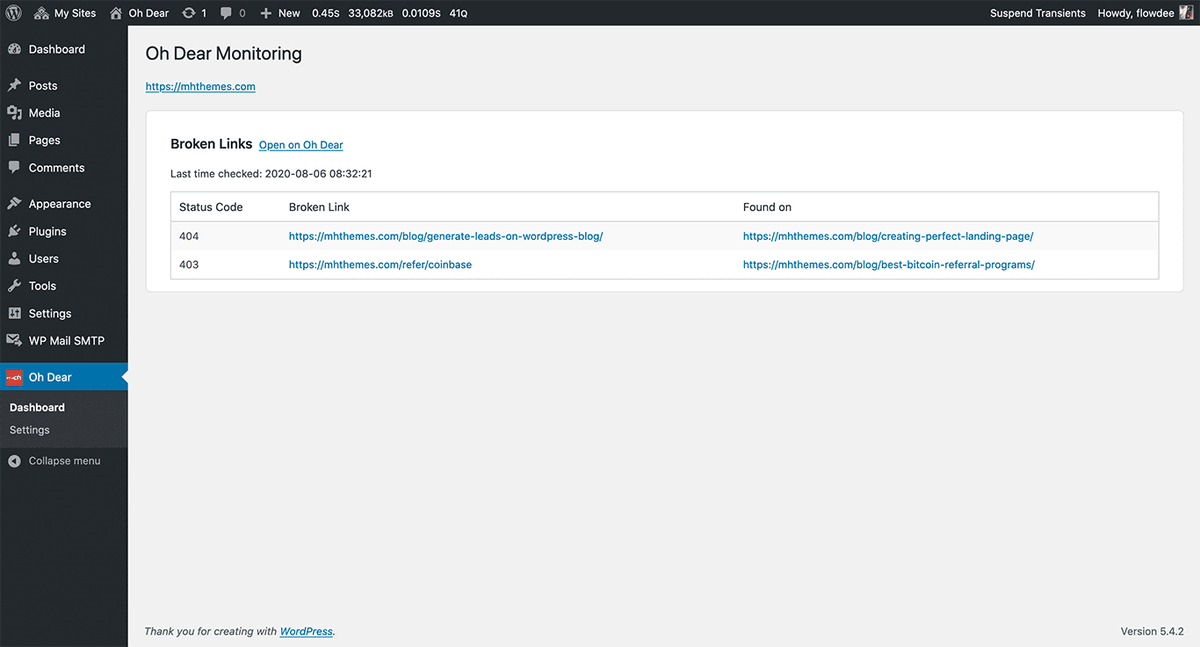The image size is (1200, 647).
Task: Click the flowdee user avatar
Action: (x=1186, y=13)
